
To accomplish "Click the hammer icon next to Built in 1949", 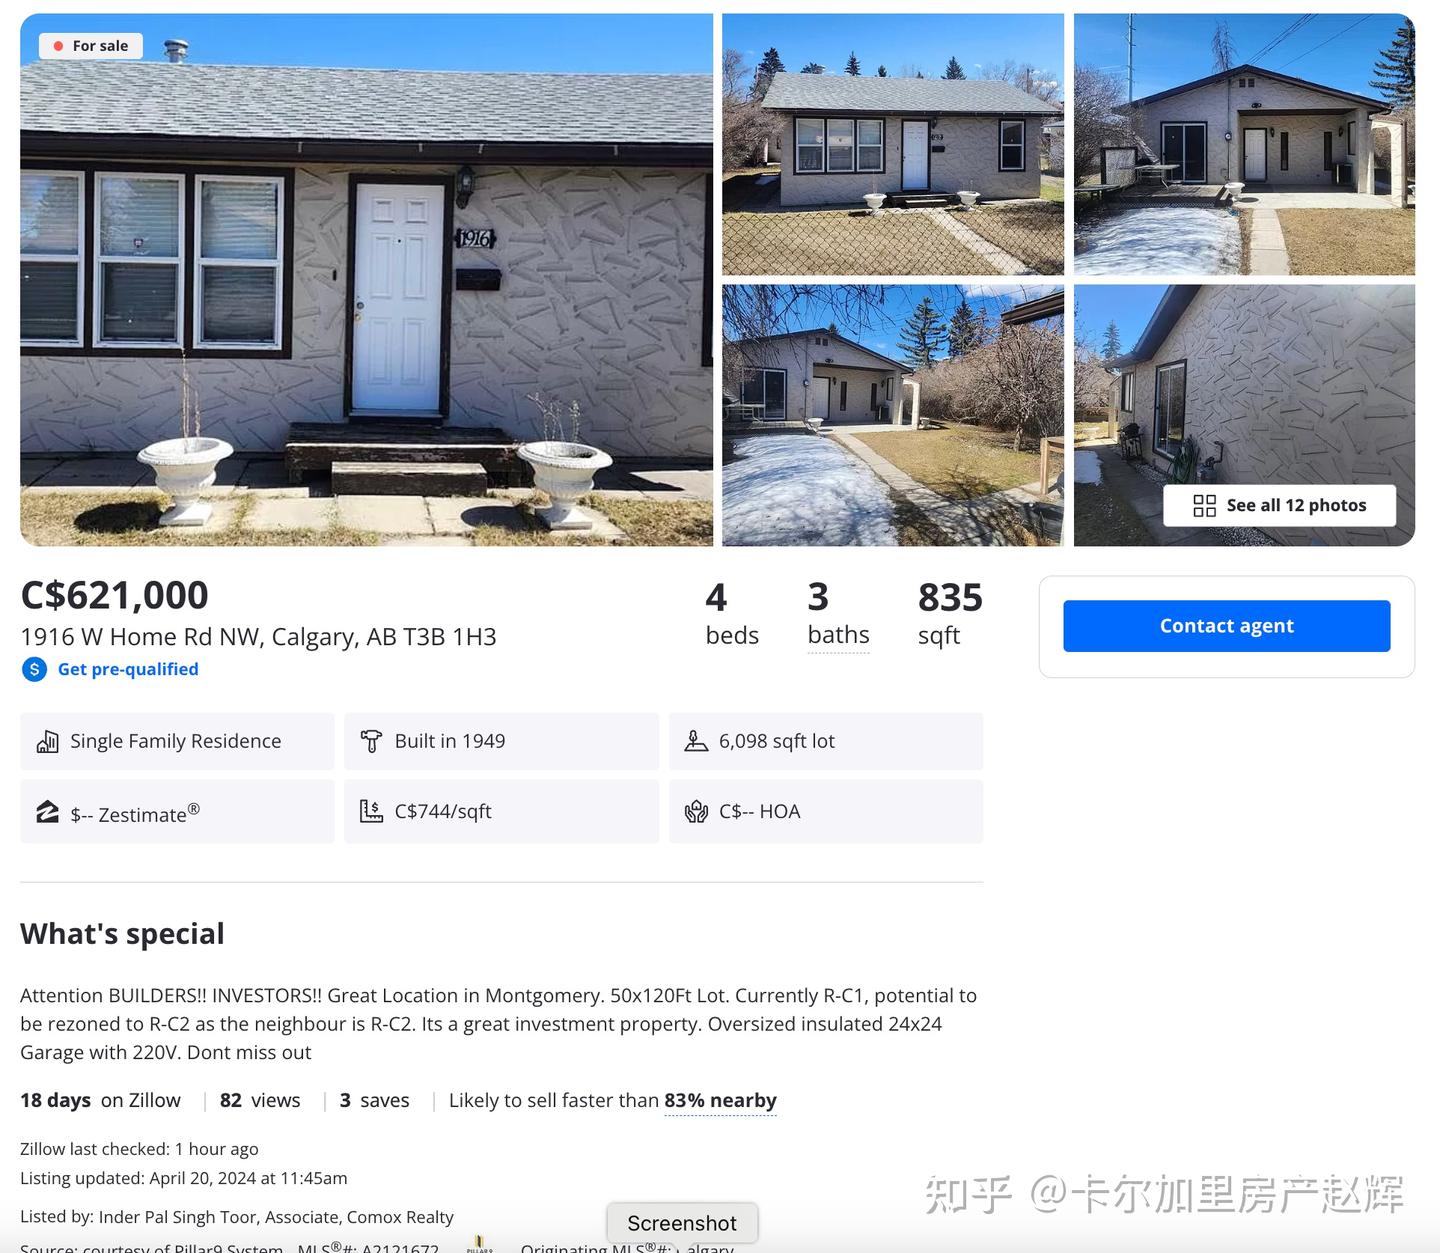I will coord(371,741).
